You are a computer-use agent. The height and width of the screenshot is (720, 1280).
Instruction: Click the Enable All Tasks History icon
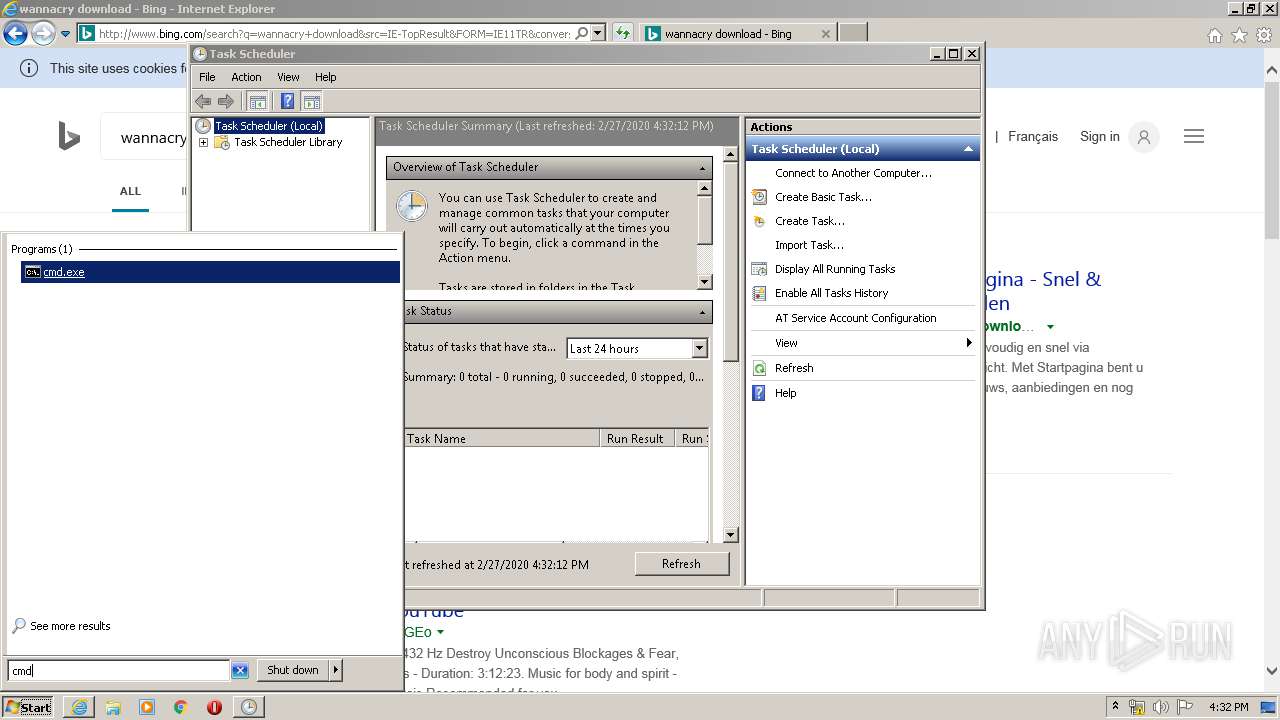point(760,293)
